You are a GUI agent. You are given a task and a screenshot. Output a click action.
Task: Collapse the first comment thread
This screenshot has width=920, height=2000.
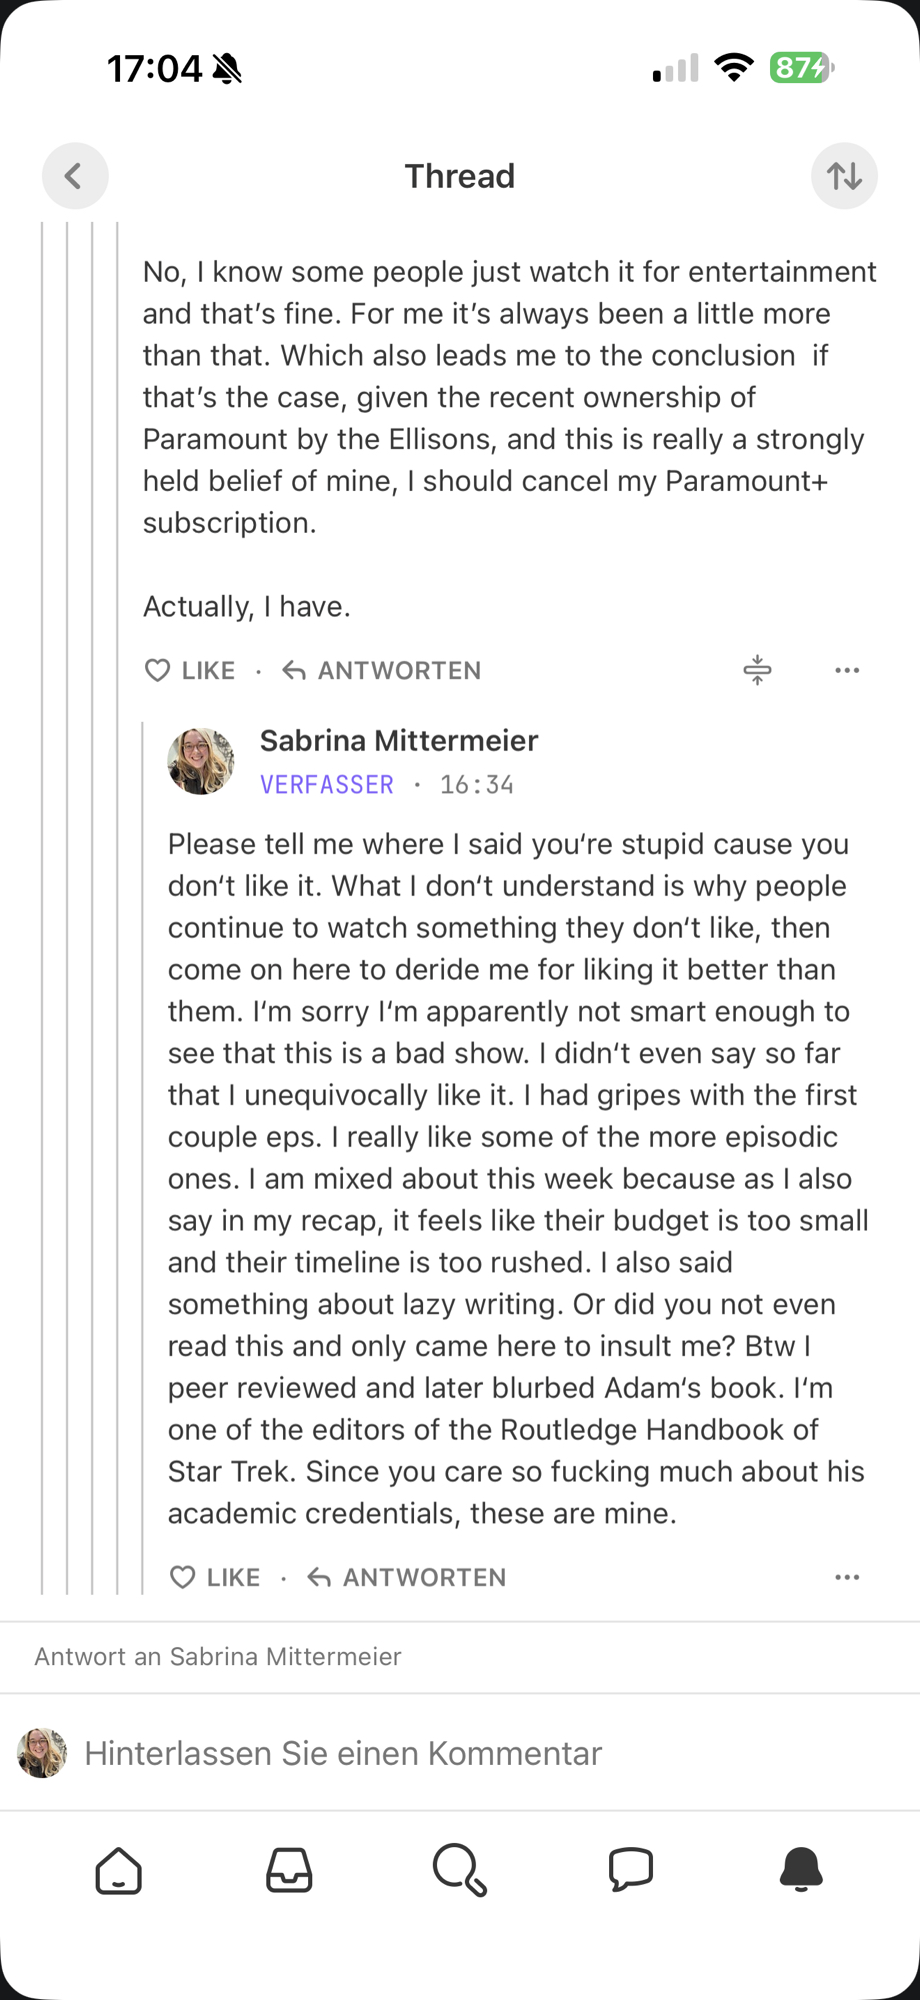point(757,670)
